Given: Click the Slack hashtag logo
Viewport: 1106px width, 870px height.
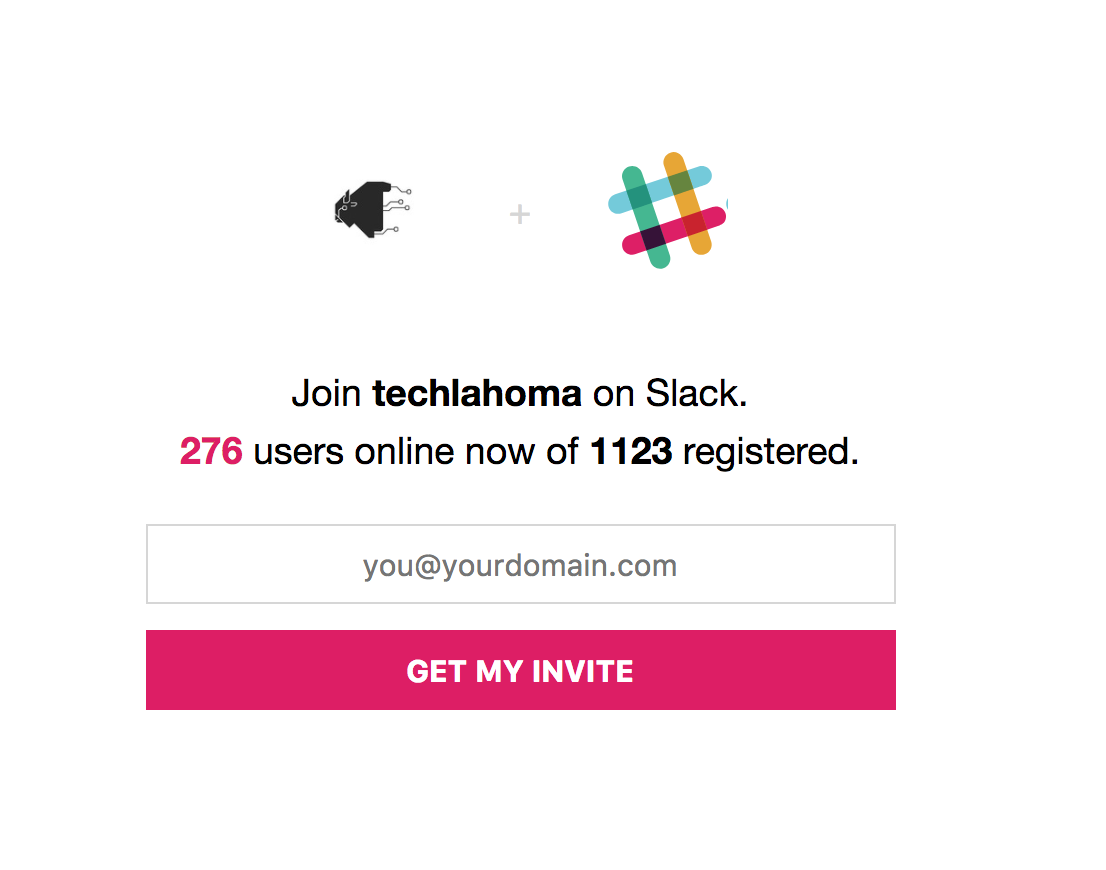Looking at the screenshot, I should [667, 210].
